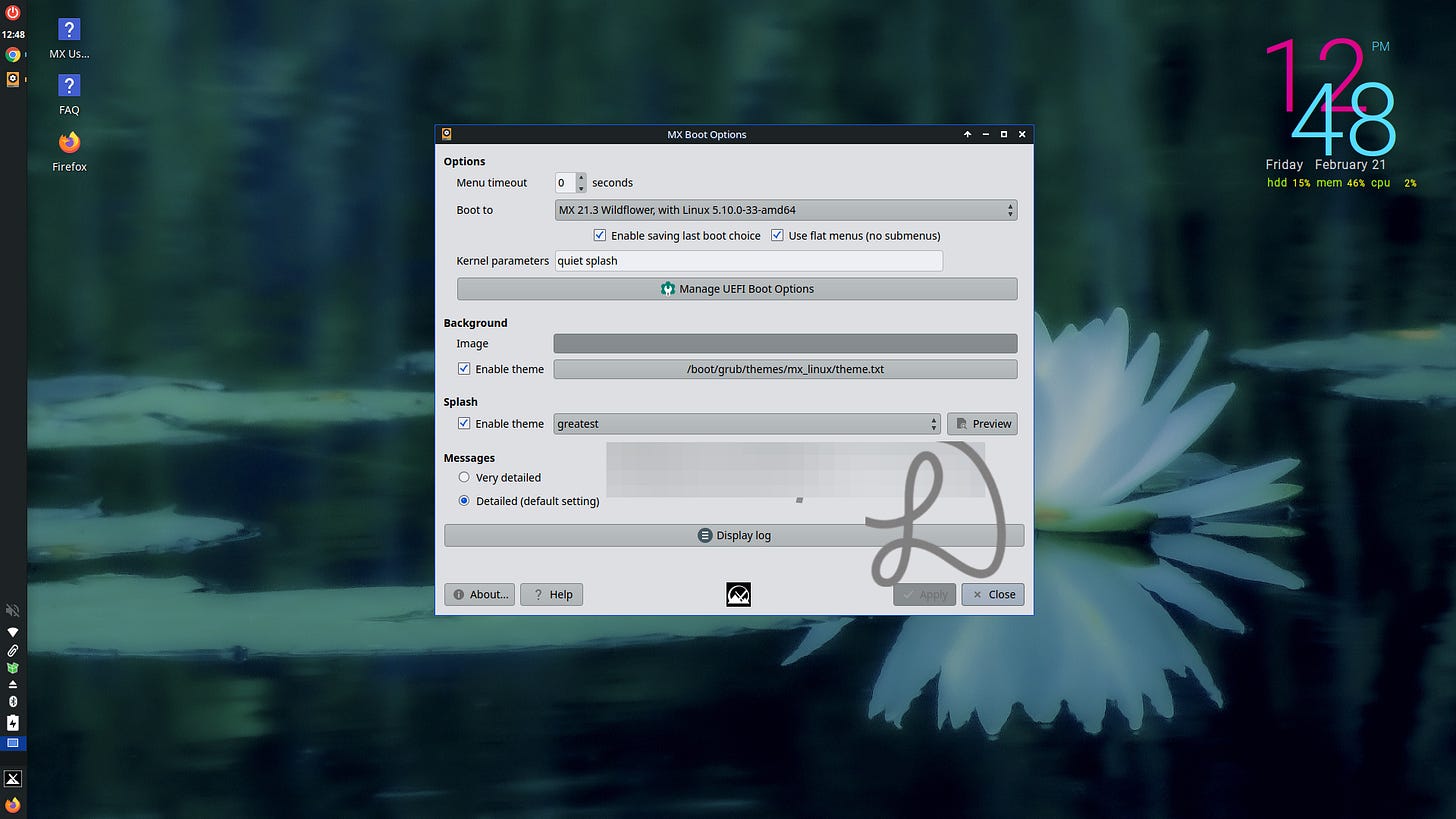Click in the Kernel parameters field
Viewport: 1456px width, 819px height.
749,261
